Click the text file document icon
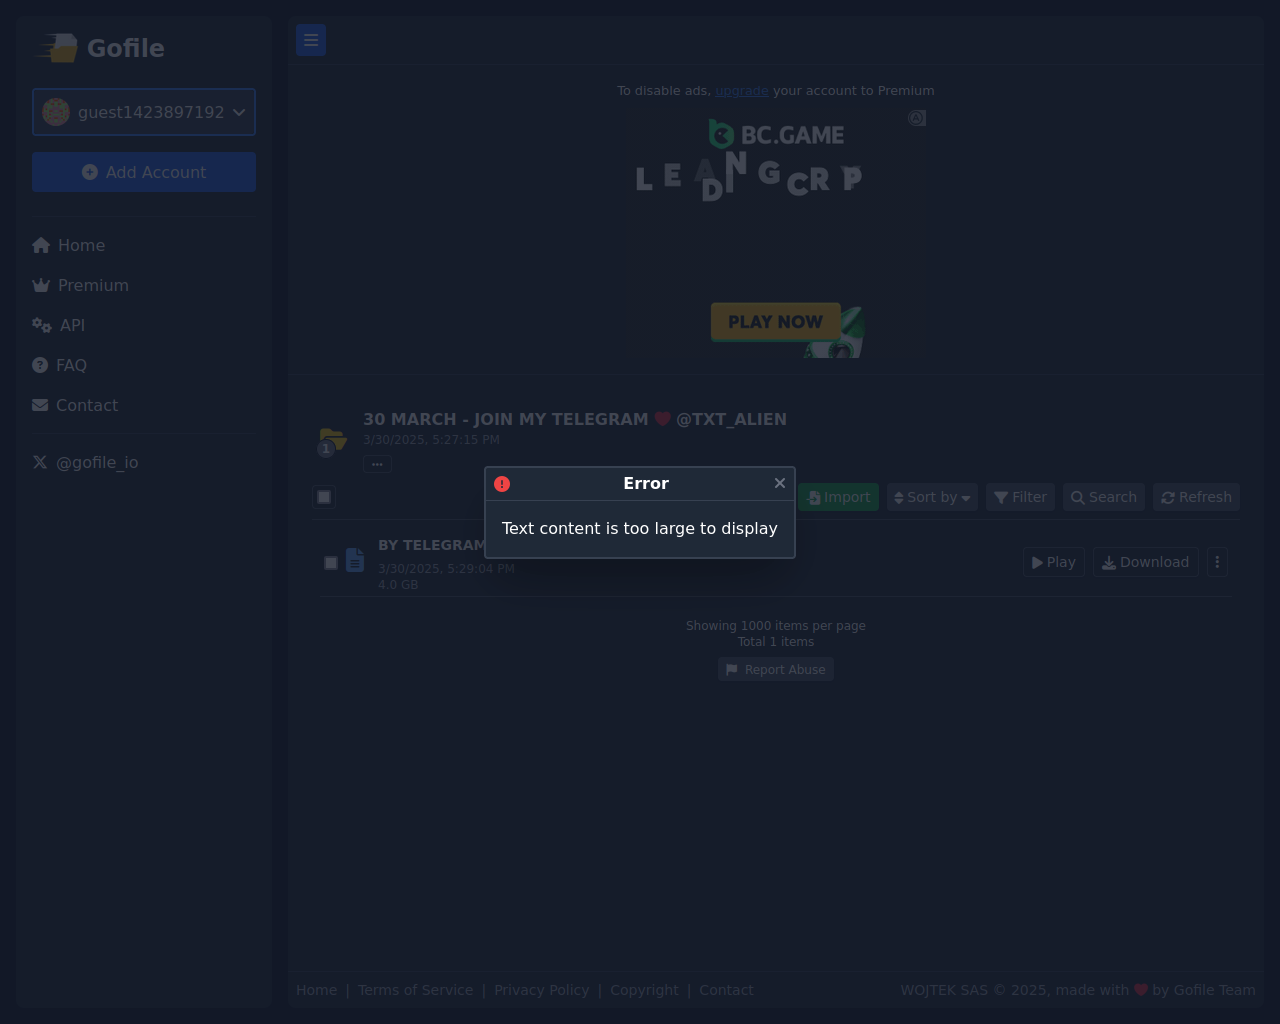This screenshot has height=1024, width=1280. (355, 560)
